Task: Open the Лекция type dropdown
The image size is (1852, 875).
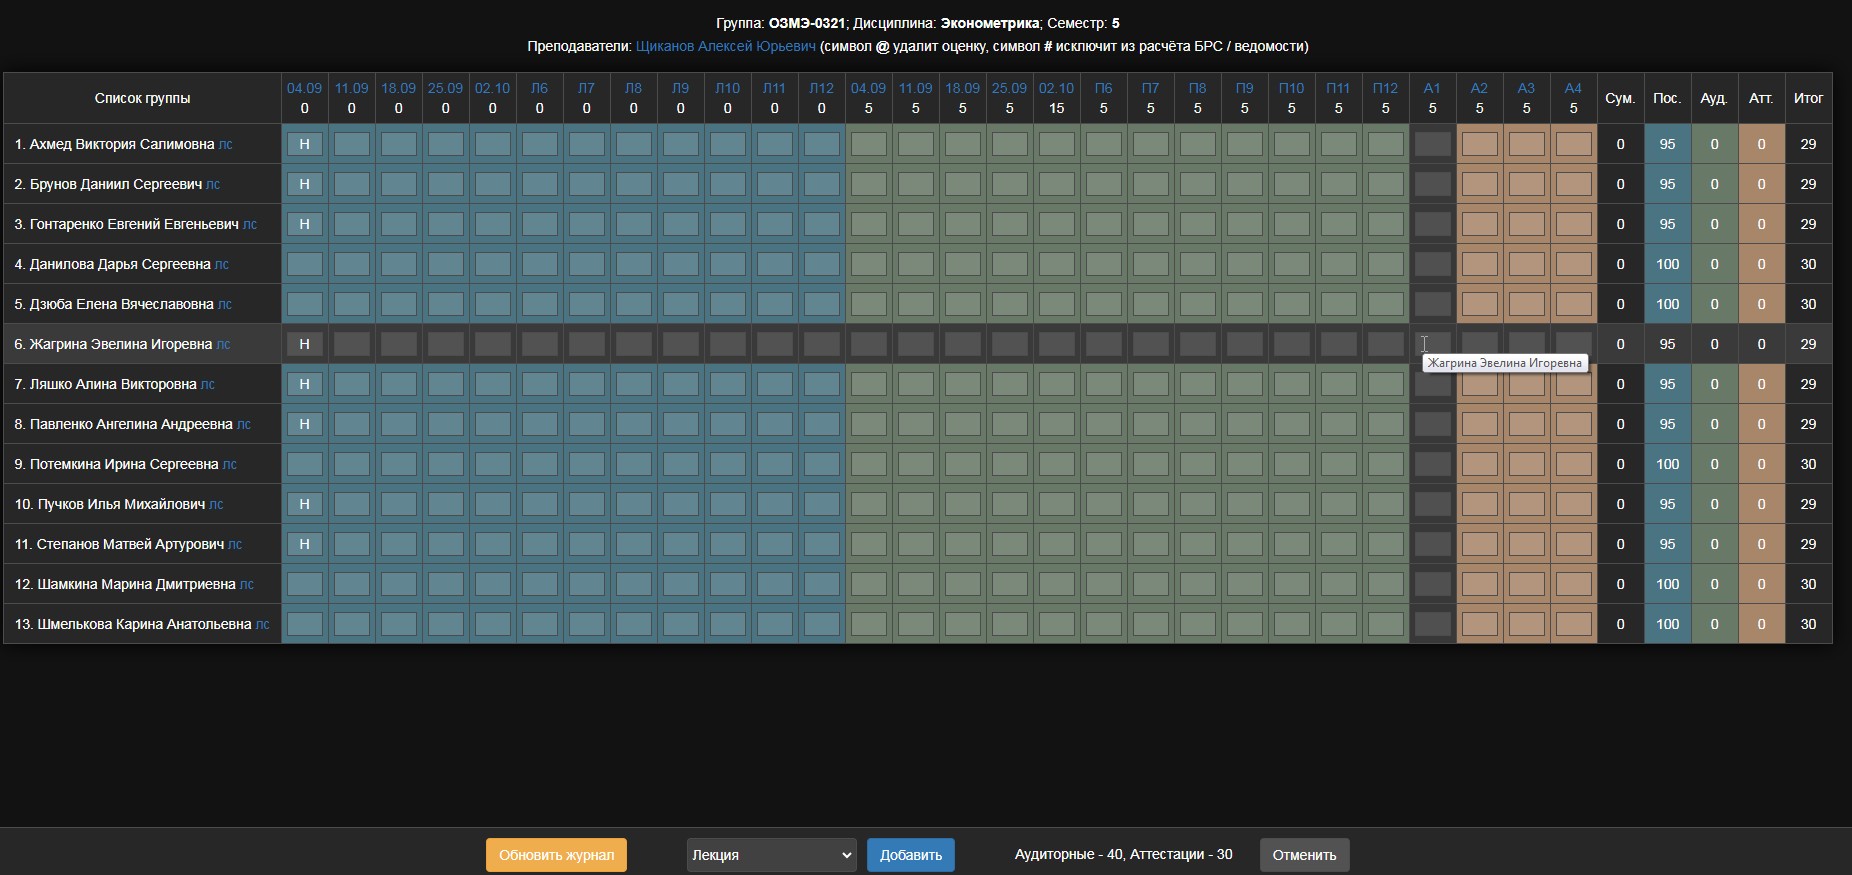Action: click(771, 855)
